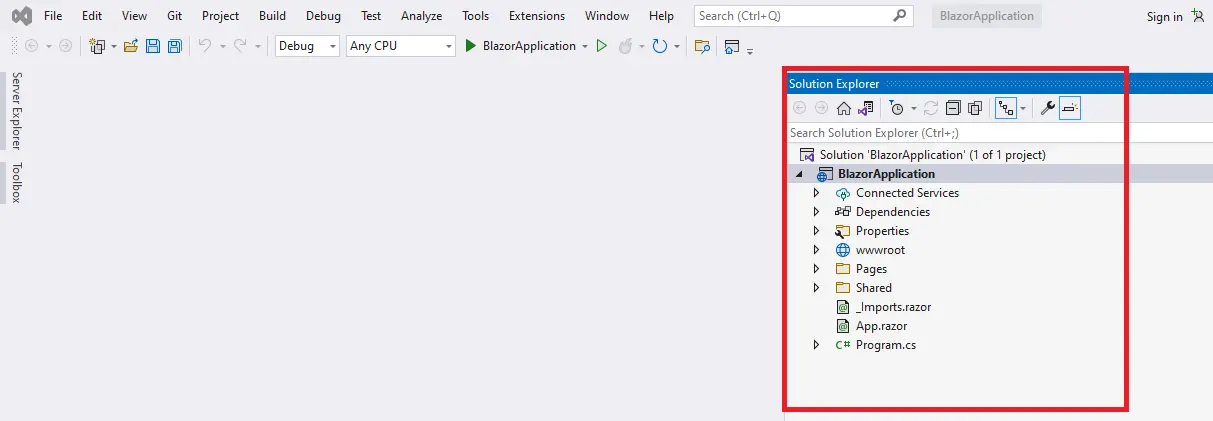Image resolution: width=1213 pixels, height=421 pixels.
Task: Click Start Without Debugging outline play icon
Action: [x=601, y=46]
